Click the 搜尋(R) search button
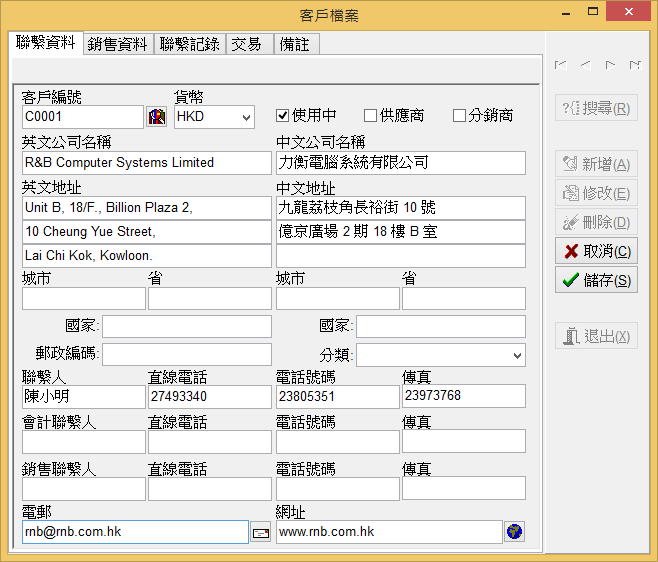 [596, 108]
